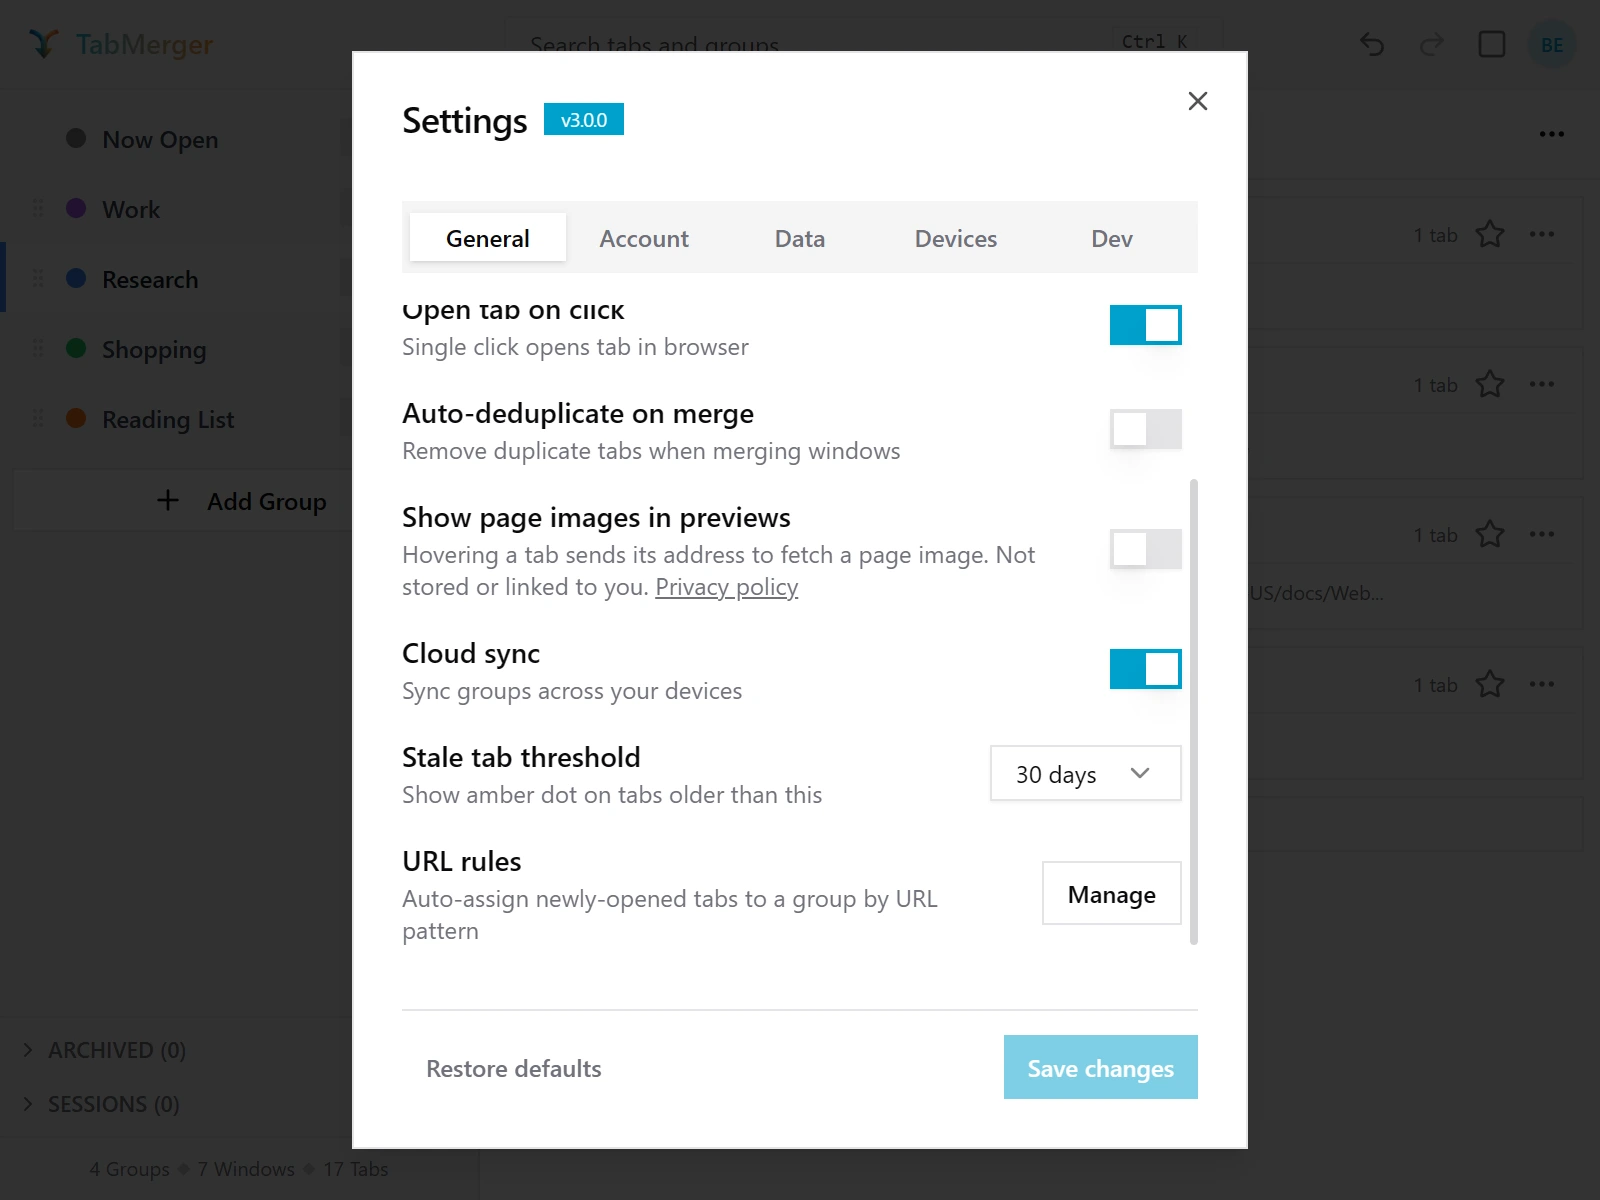Click the redo arrow icon
This screenshot has width=1600, height=1200.
pos(1432,44)
